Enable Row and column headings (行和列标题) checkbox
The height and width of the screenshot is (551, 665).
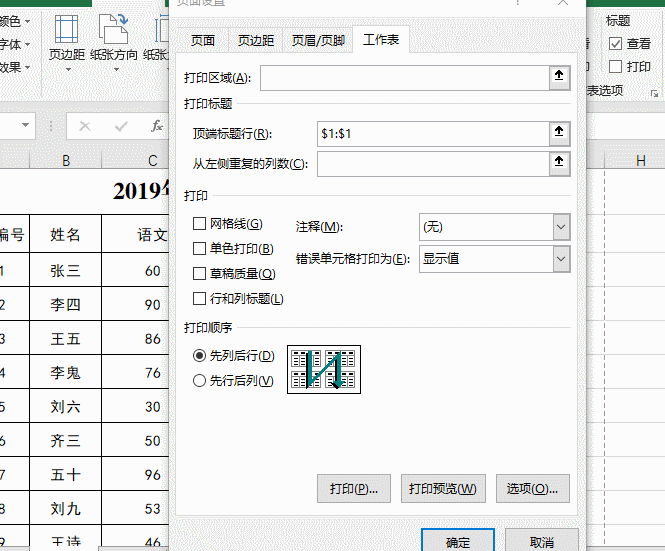coord(199,299)
